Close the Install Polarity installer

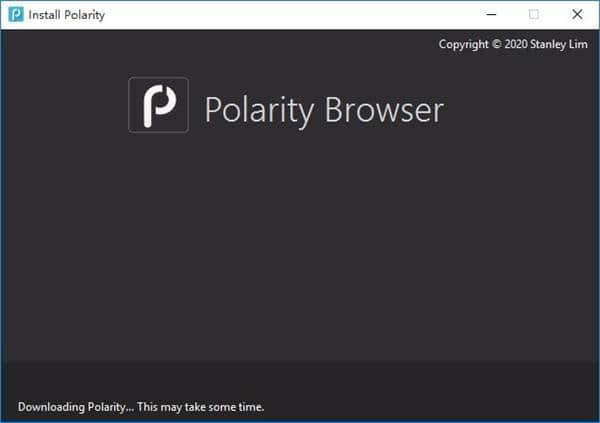(577, 15)
